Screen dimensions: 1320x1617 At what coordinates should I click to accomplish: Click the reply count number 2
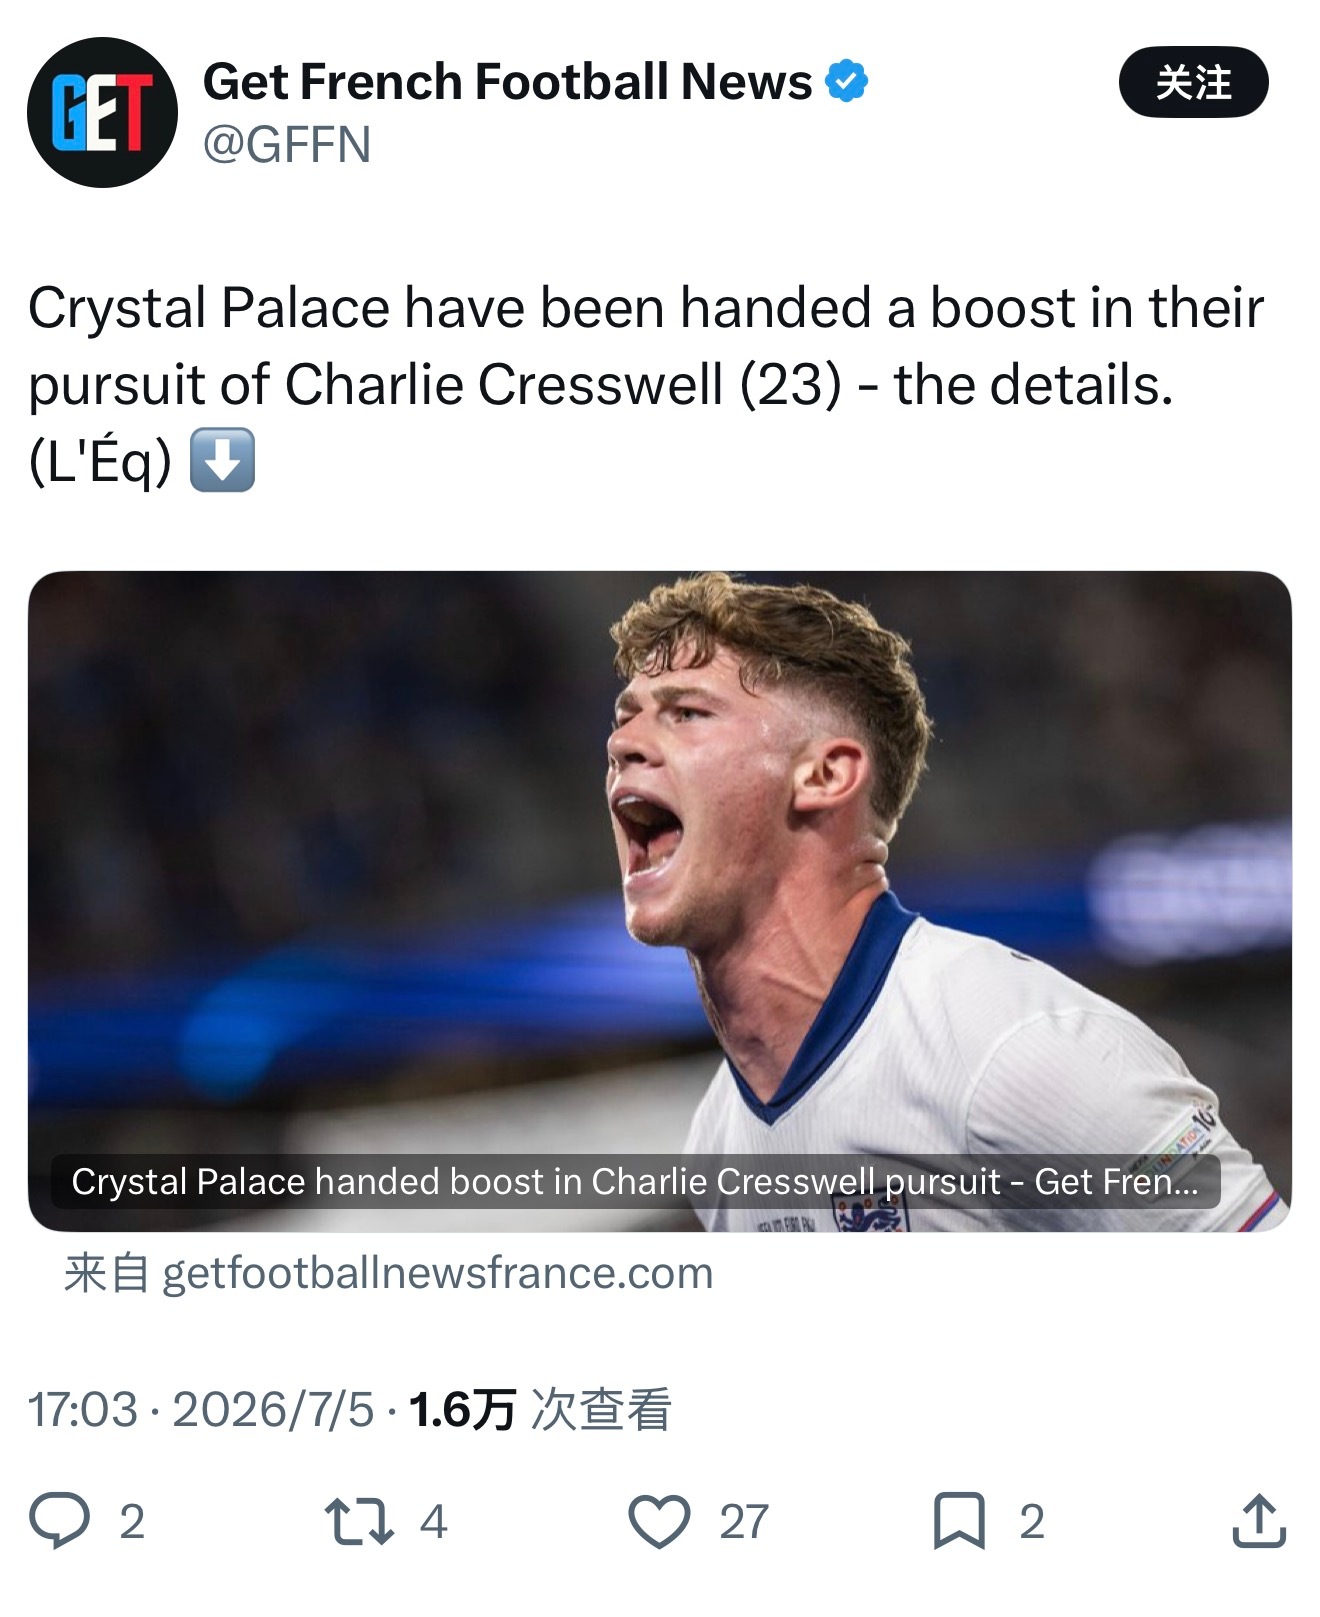point(132,1522)
